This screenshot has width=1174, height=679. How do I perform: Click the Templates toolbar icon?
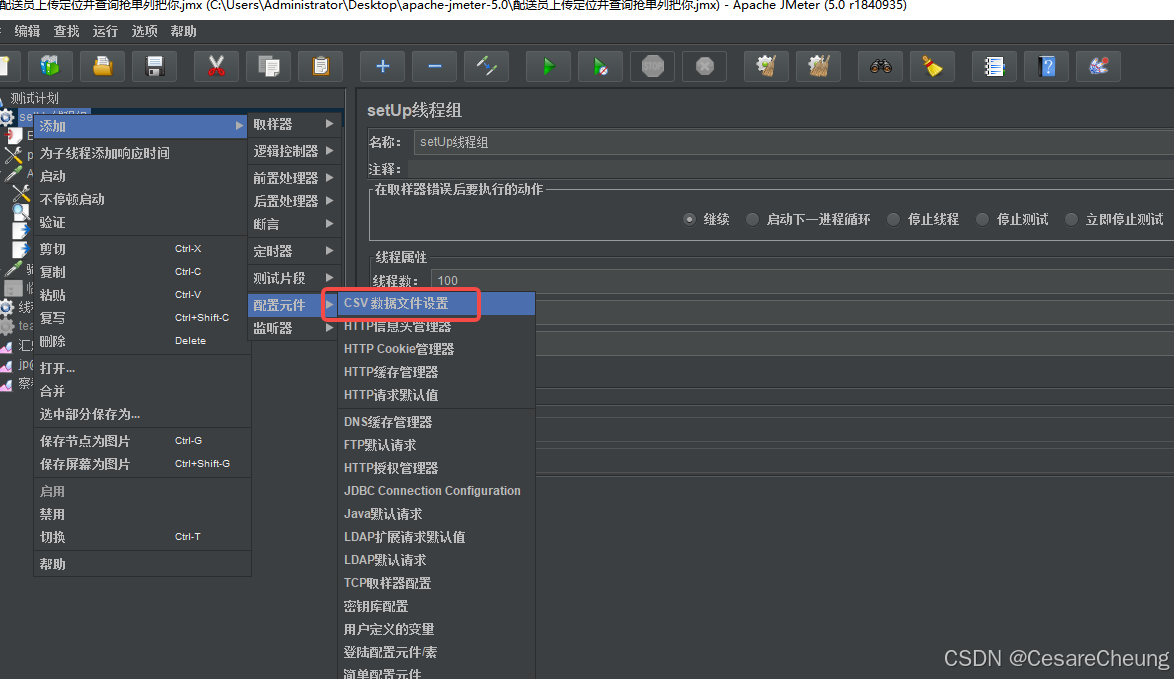50,67
